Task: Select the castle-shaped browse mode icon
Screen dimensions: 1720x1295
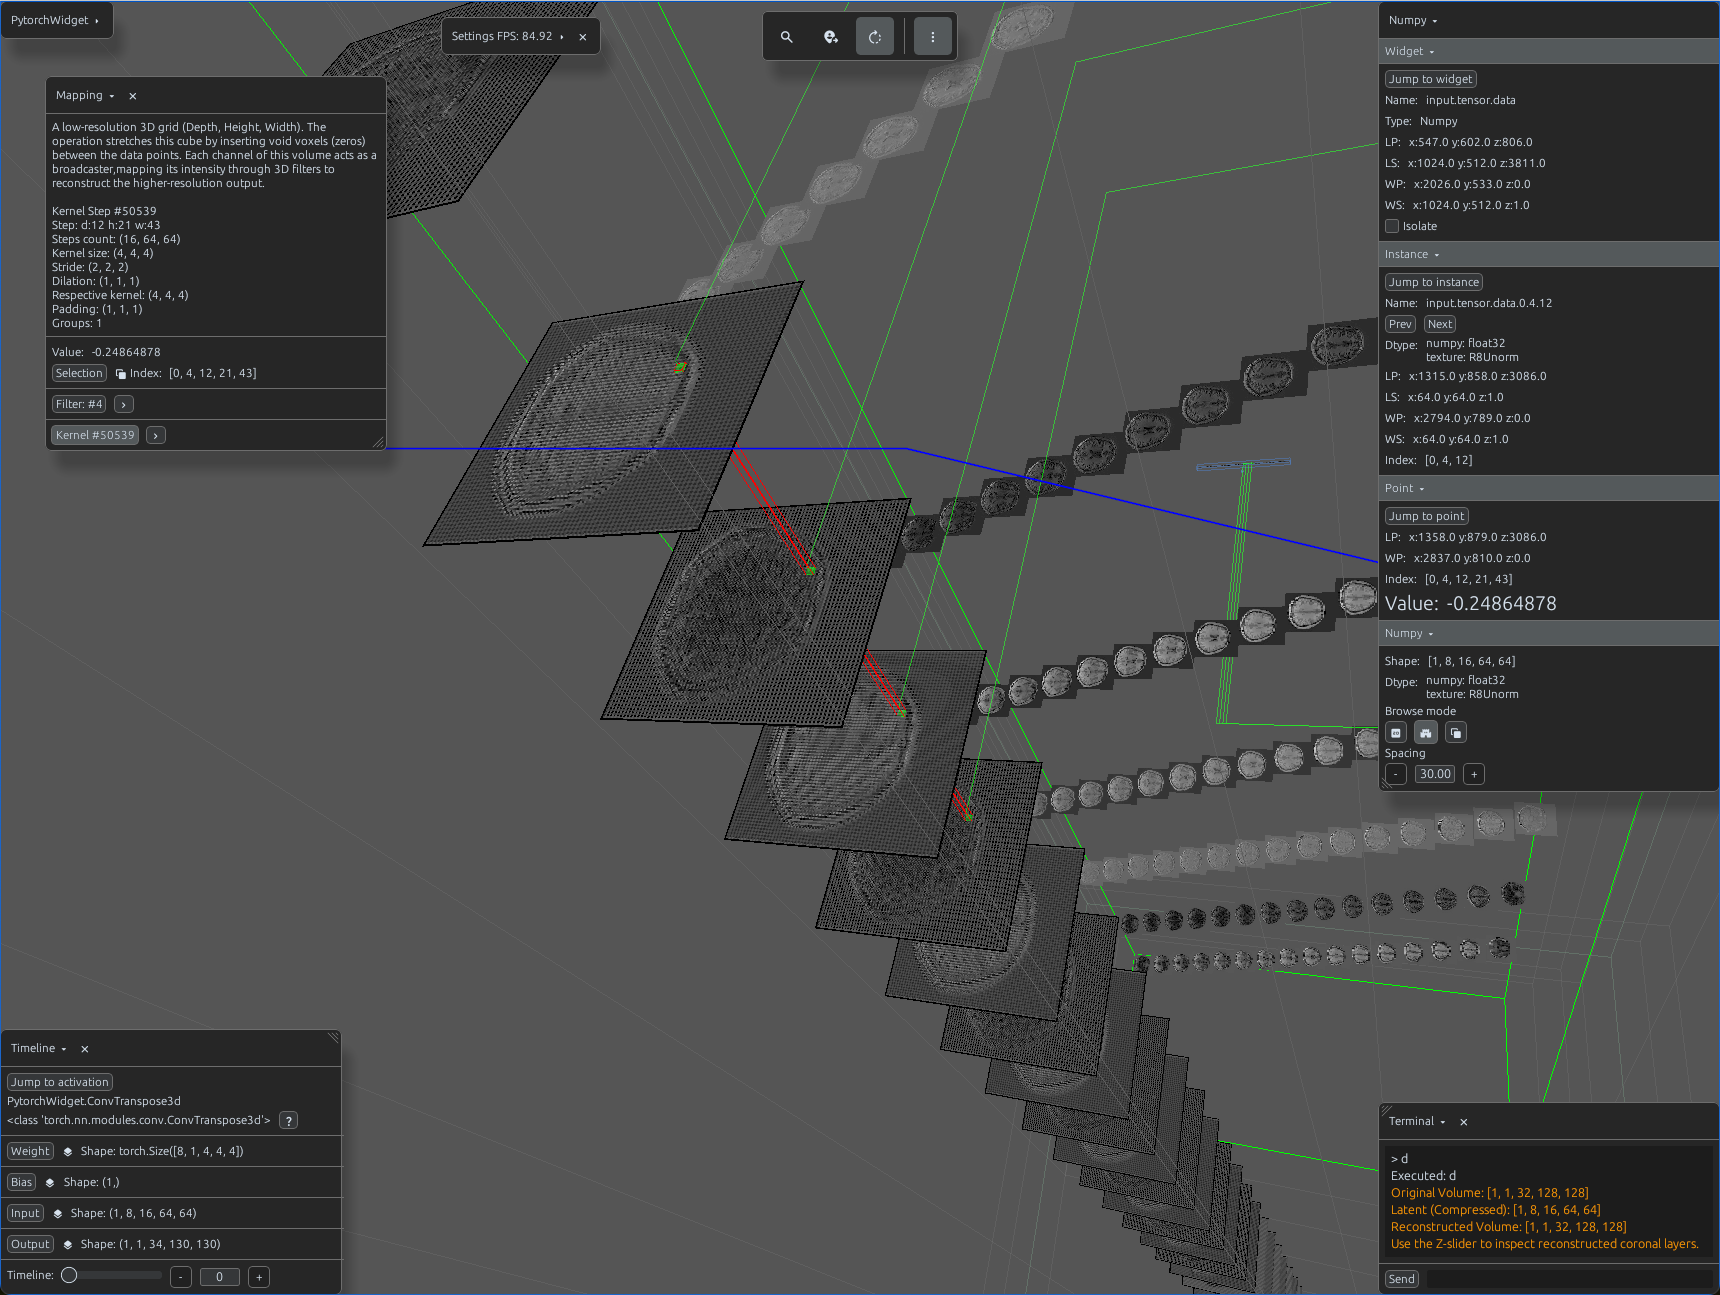Action: coord(1426,733)
